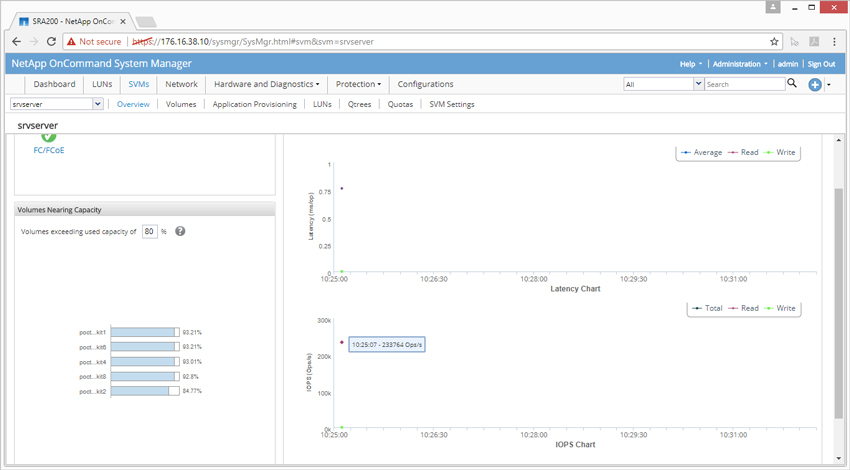The image size is (850, 470).
Task: Click the poct...kit2 capacity bar
Action: (x=145, y=391)
